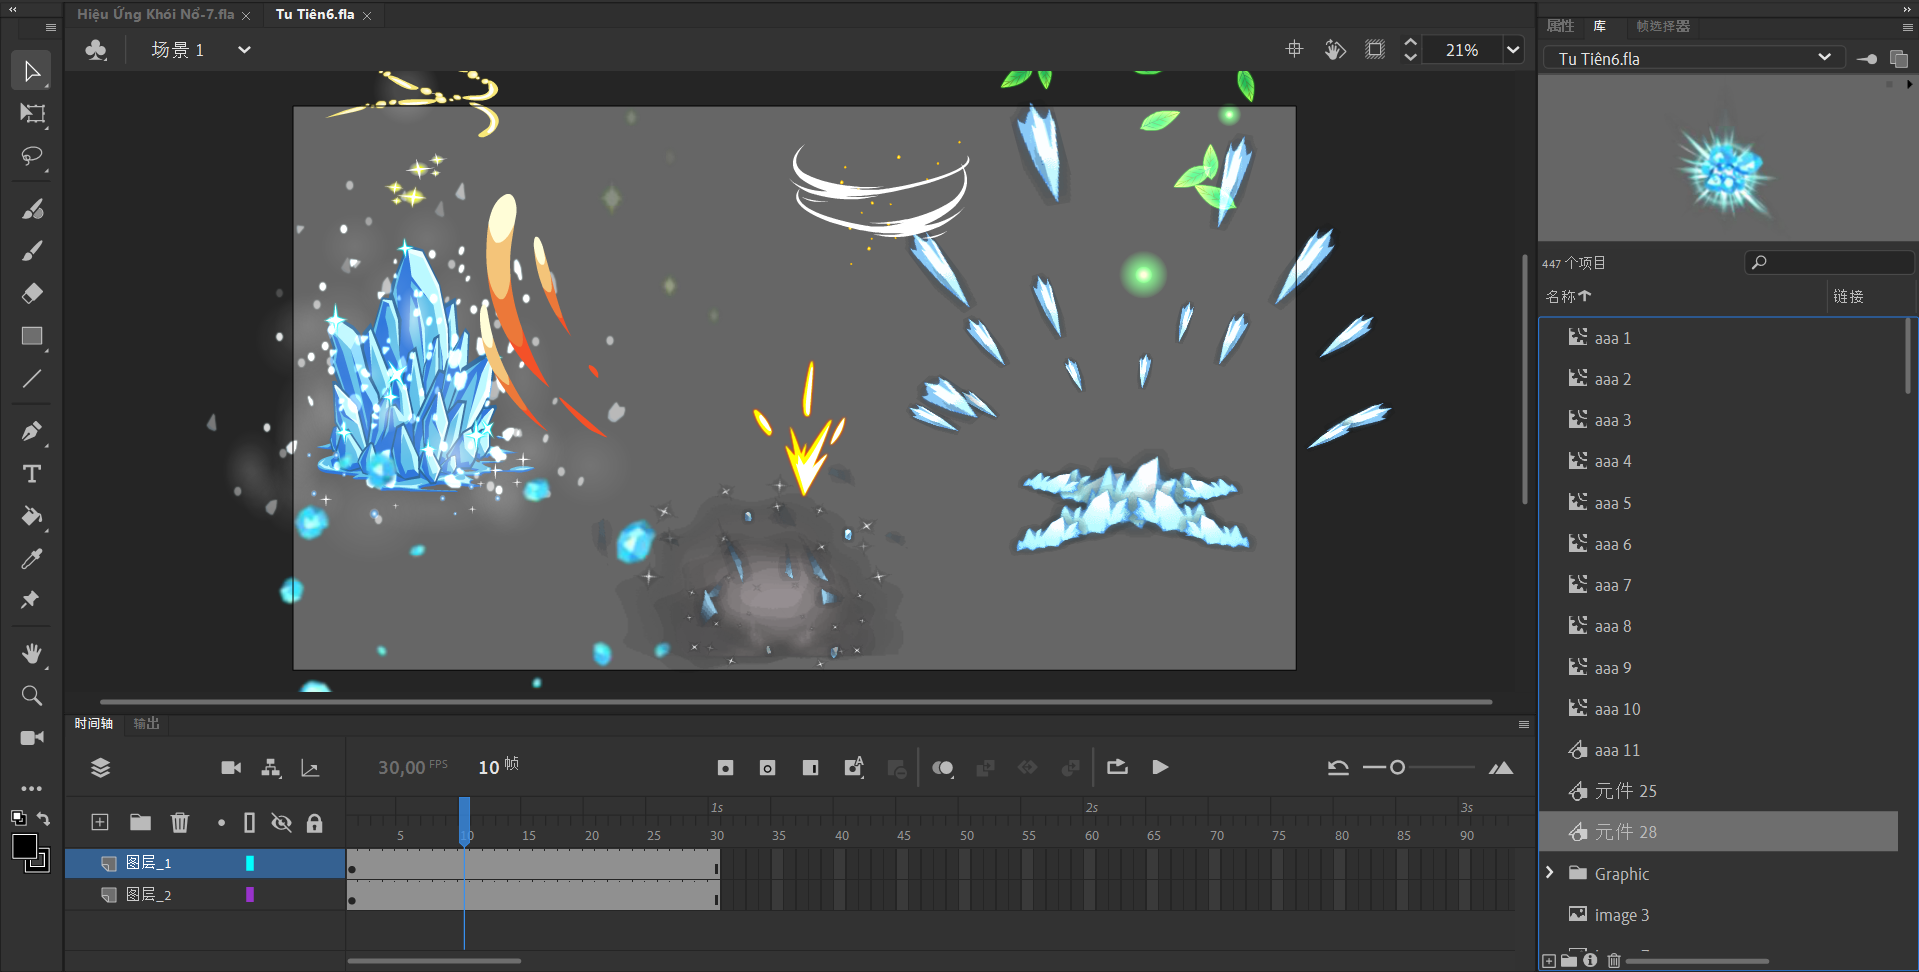Viewport: 1919px width, 972px height.
Task: Click the new layer icon
Action: click(x=100, y=822)
